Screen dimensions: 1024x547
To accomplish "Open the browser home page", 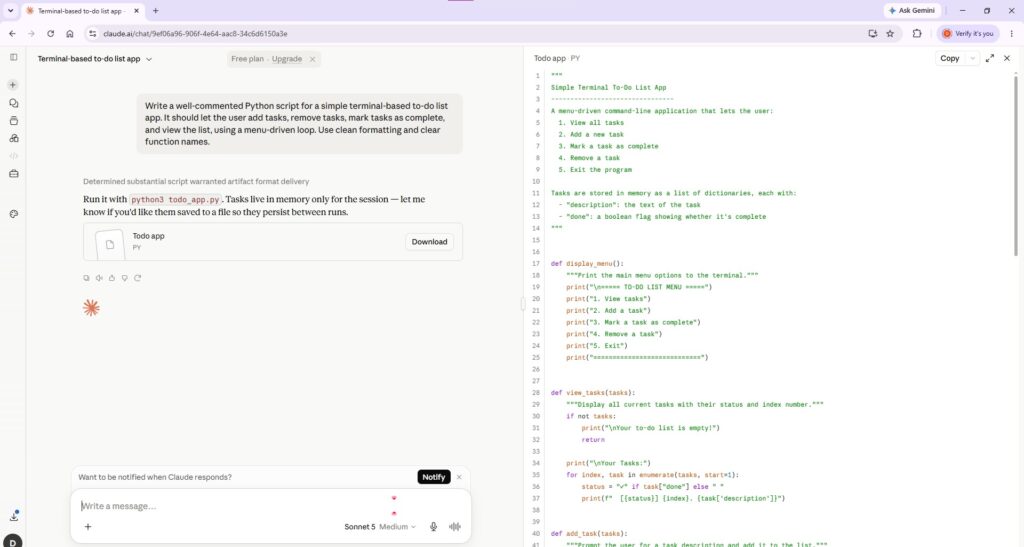I will pyautogui.click(x=70, y=33).
